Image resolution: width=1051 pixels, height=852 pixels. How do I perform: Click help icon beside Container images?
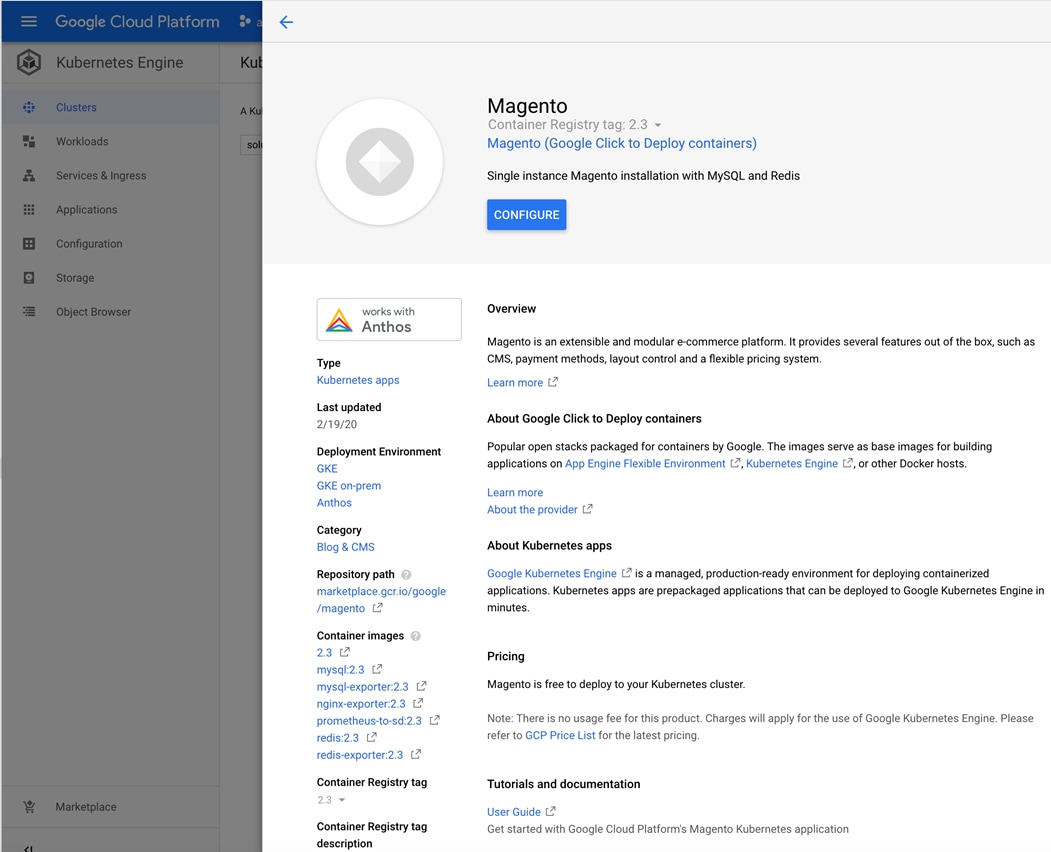coord(416,635)
